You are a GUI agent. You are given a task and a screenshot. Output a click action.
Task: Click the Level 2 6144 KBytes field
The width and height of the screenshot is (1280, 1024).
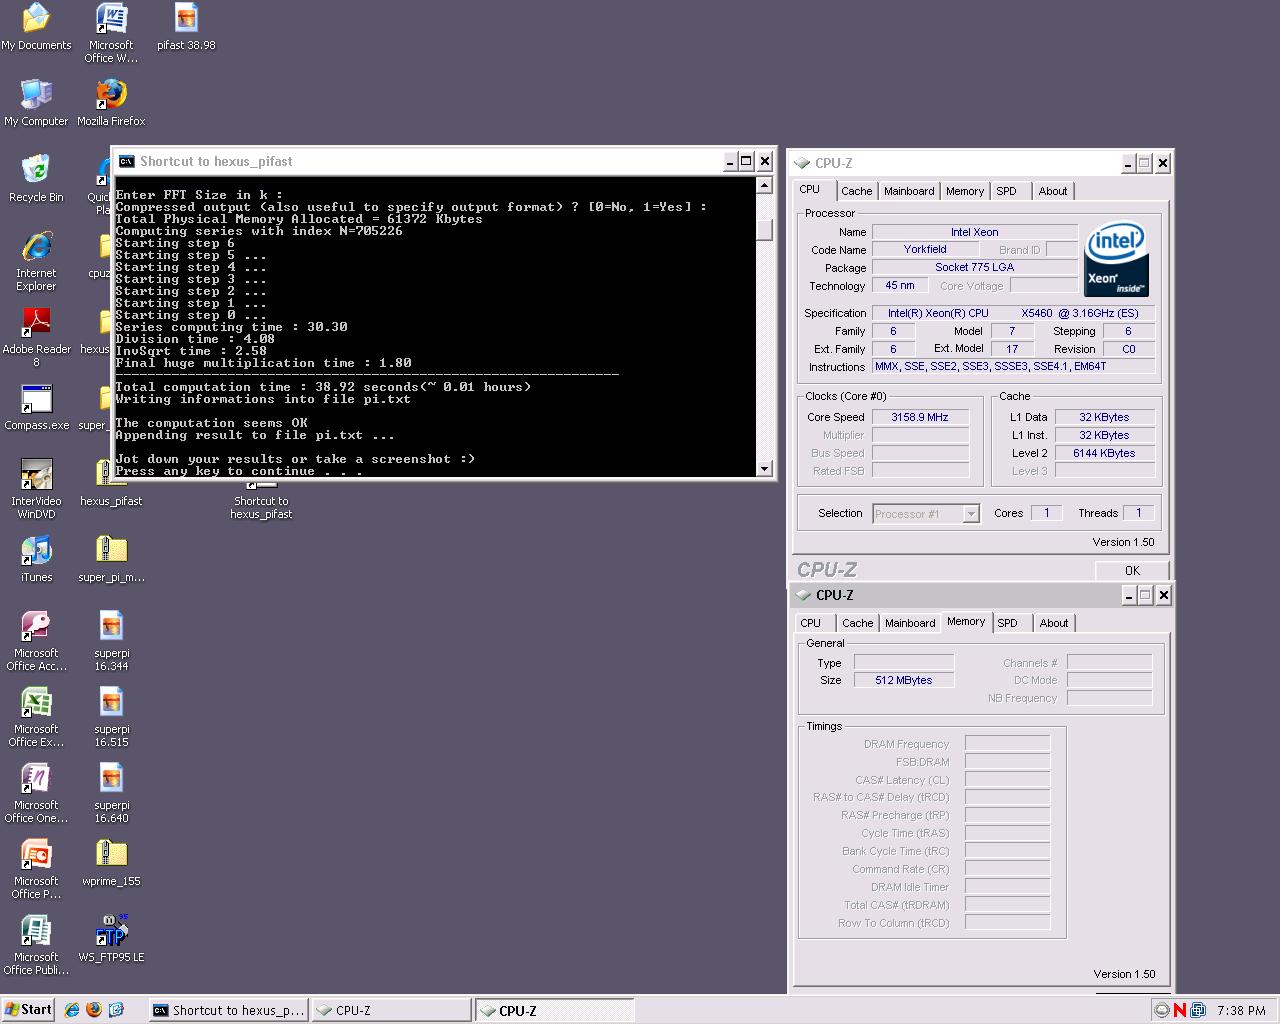[1105, 453]
